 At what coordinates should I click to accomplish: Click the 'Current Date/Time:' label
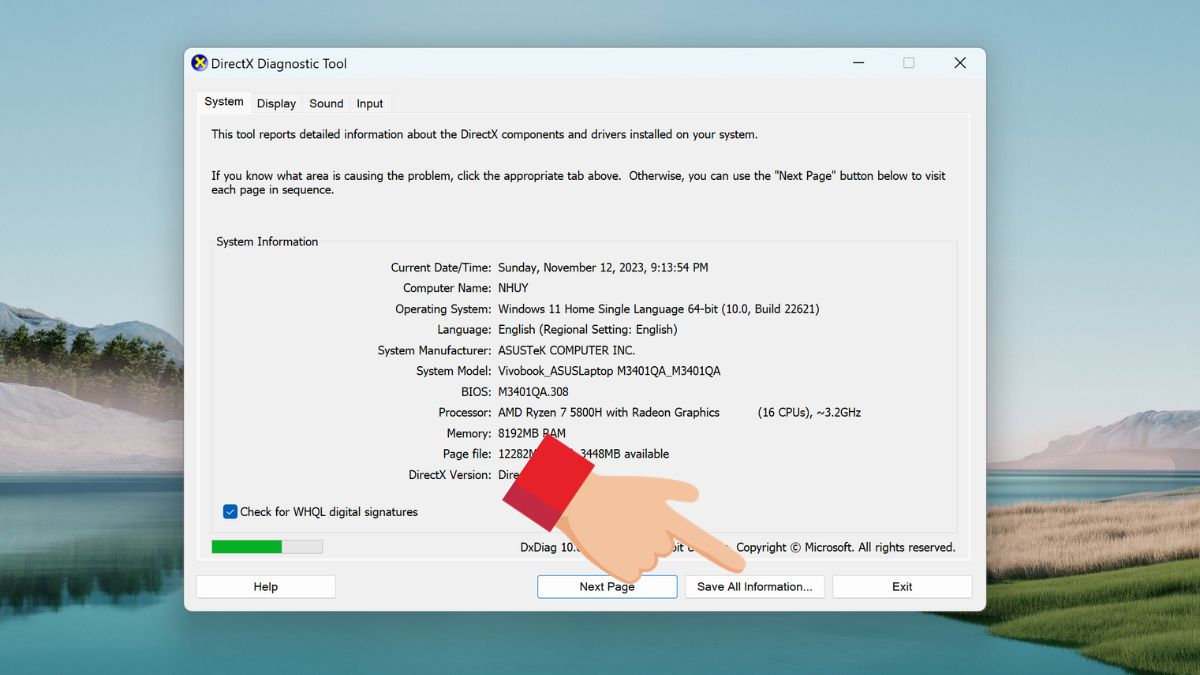tap(441, 268)
